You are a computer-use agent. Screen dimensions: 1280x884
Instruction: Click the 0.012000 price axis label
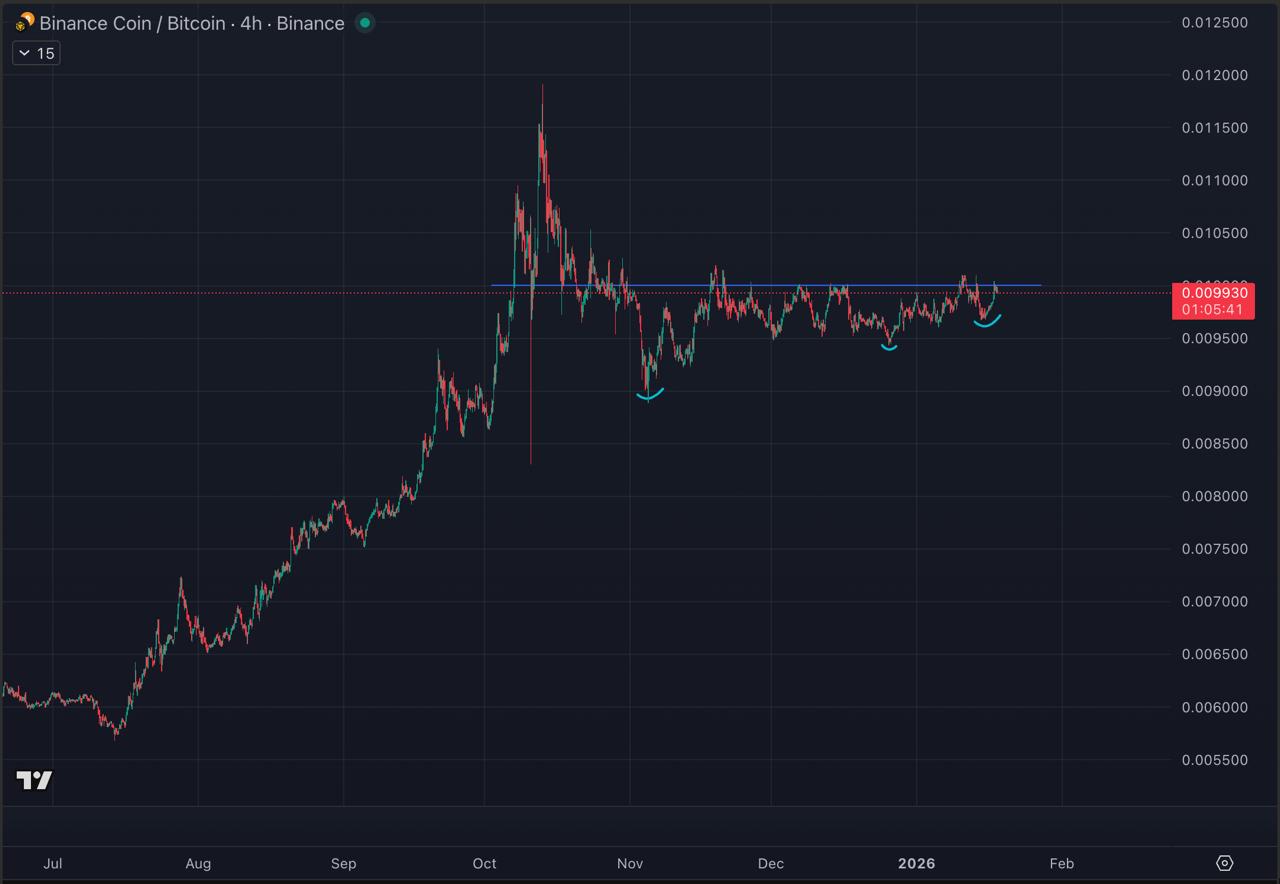[1214, 75]
